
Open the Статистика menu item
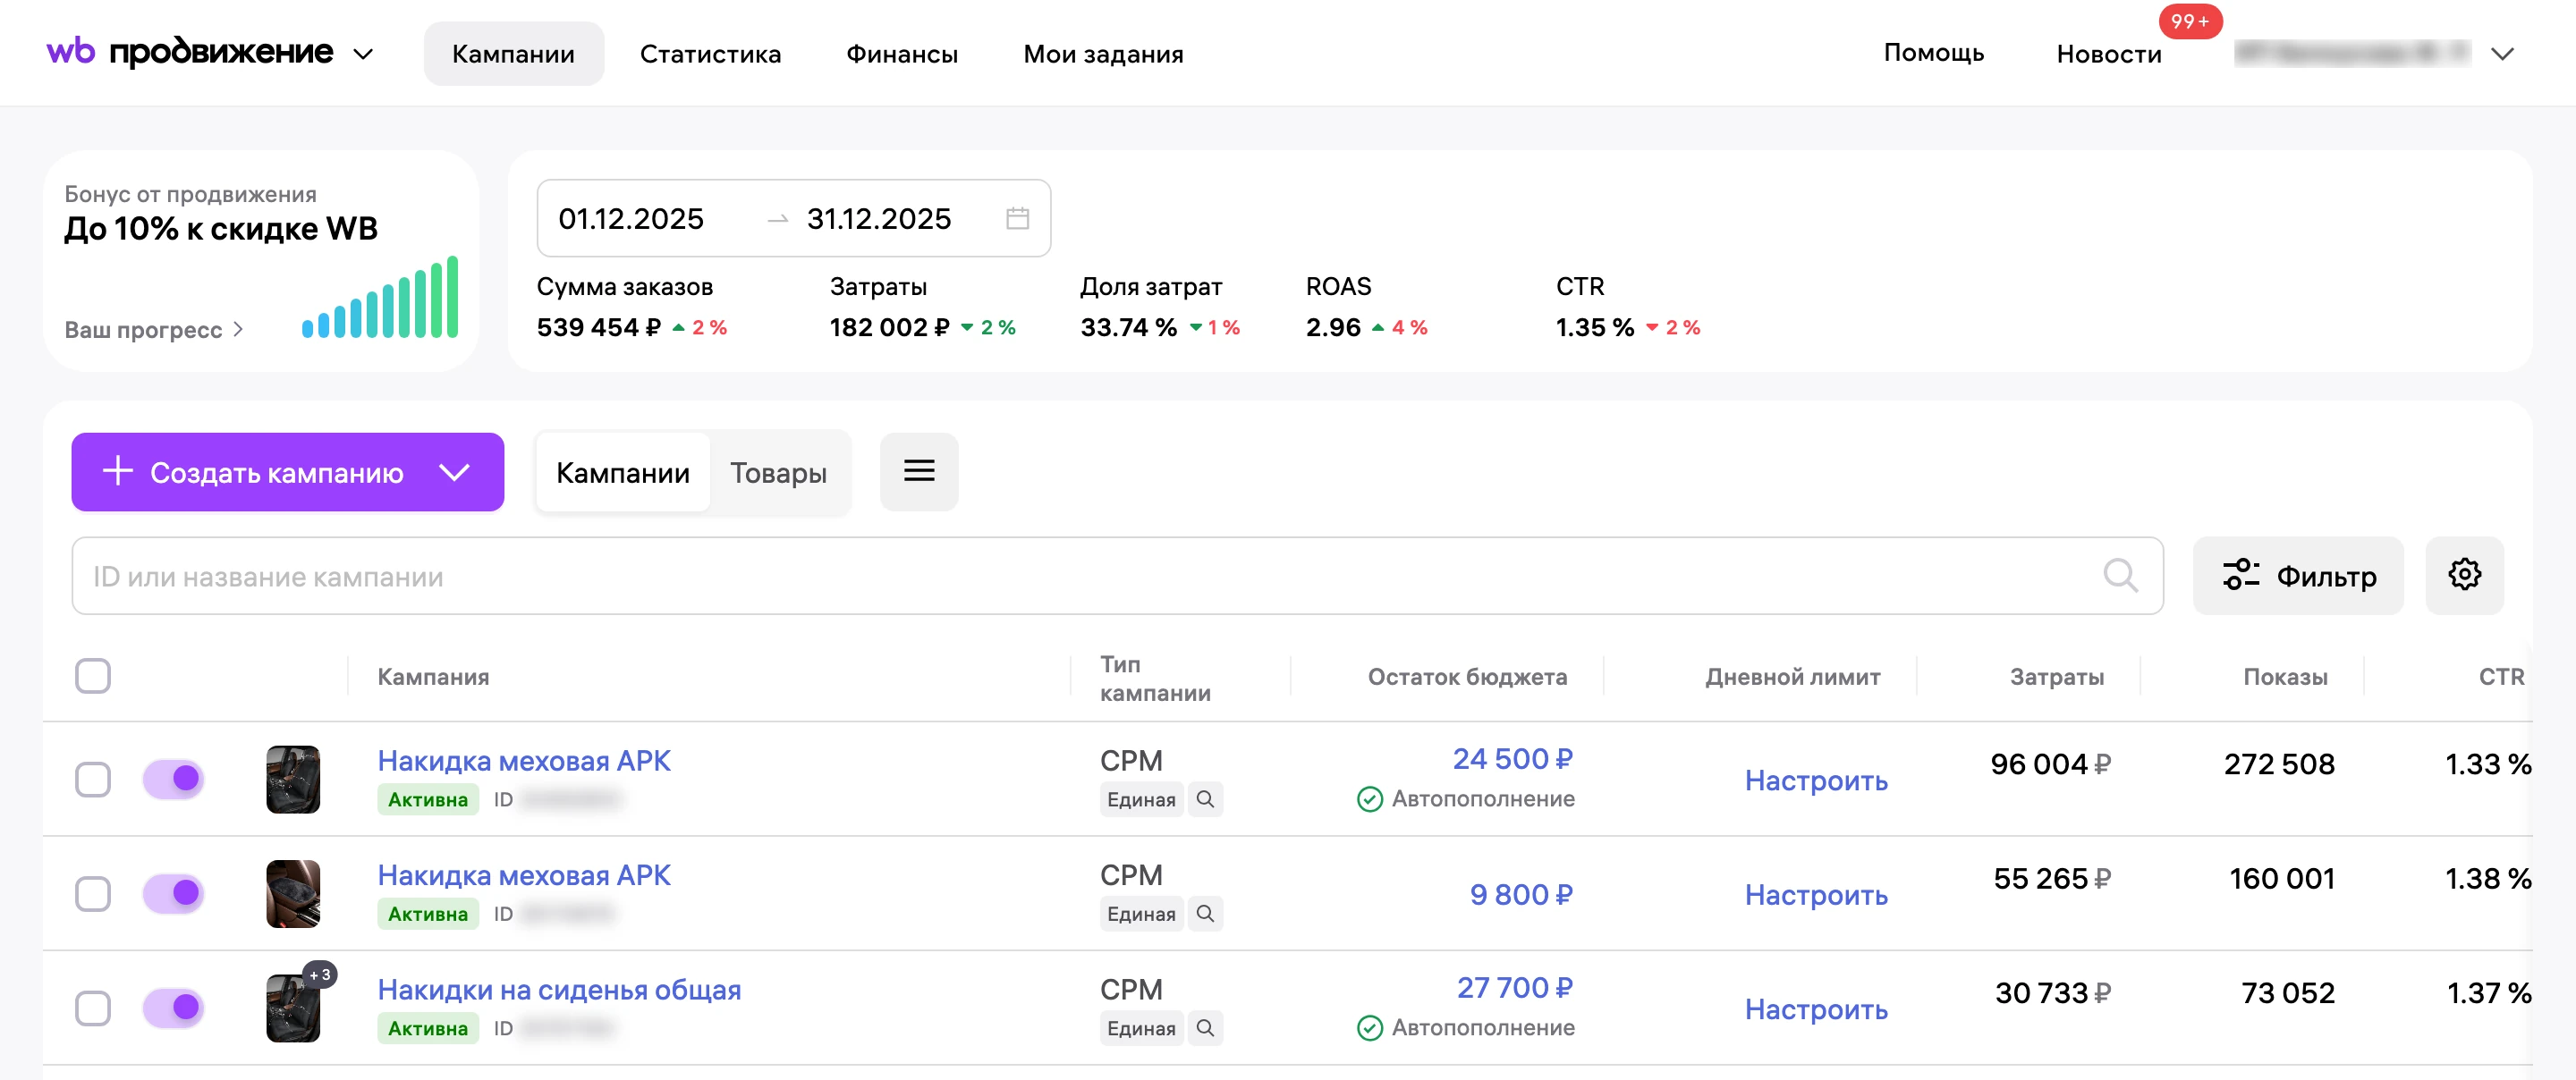click(710, 54)
